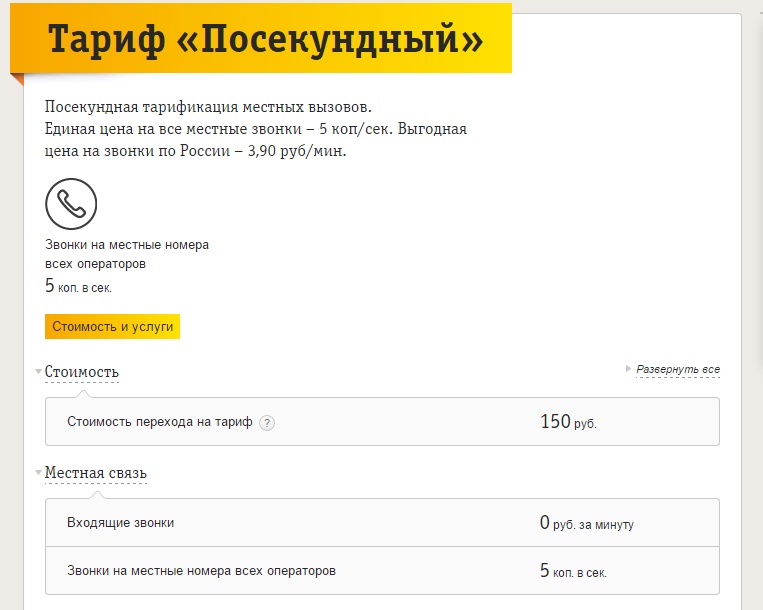Select the Стоимость и услуги tab

[x=112, y=327]
